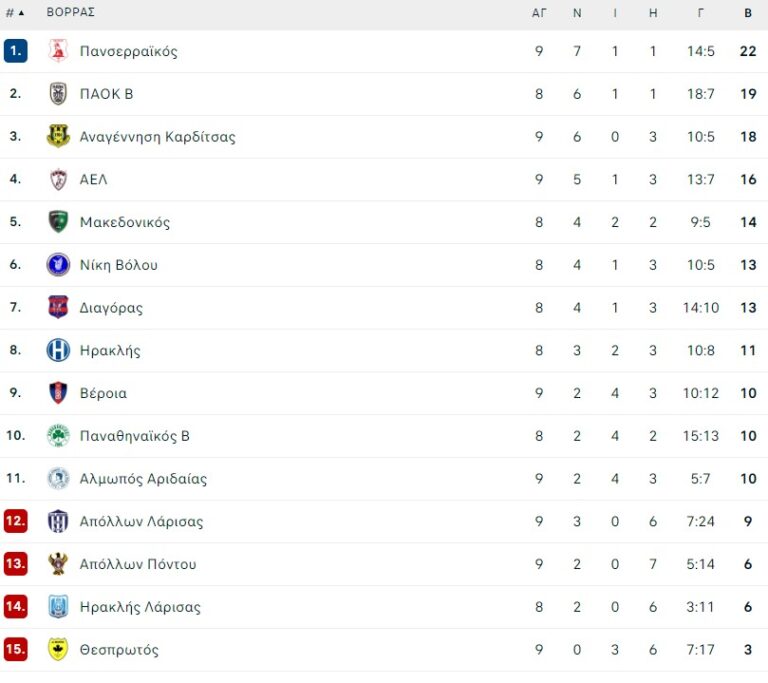This screenshot has width=768, height=683.
Task: Click the ΠΑΟΚ Β team logo
Action: (x=58, y=94)
